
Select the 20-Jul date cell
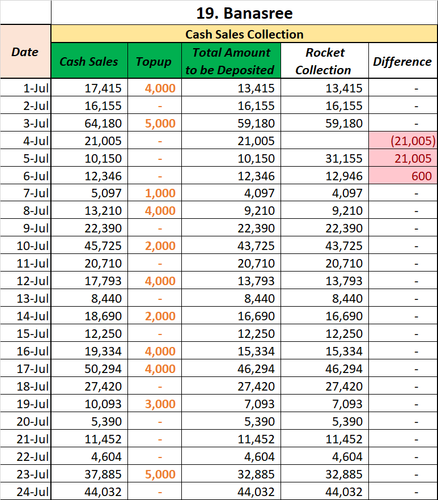point(25,421)
